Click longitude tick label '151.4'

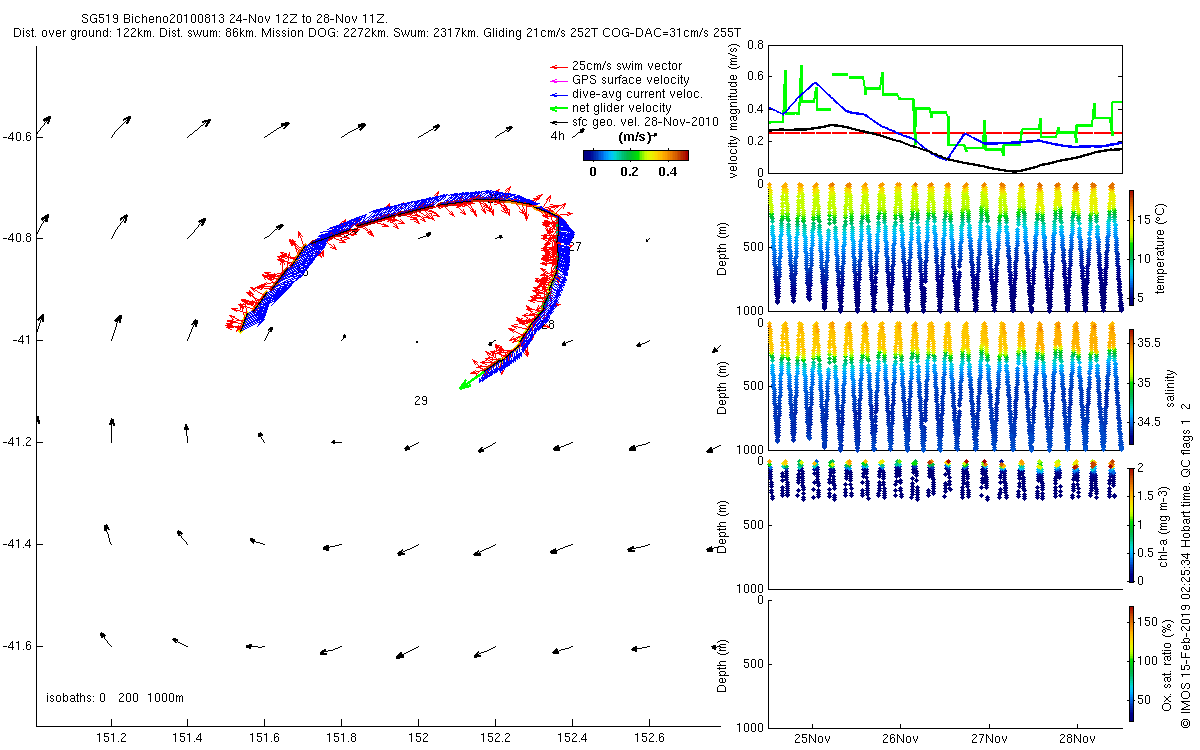pos(187,739)
